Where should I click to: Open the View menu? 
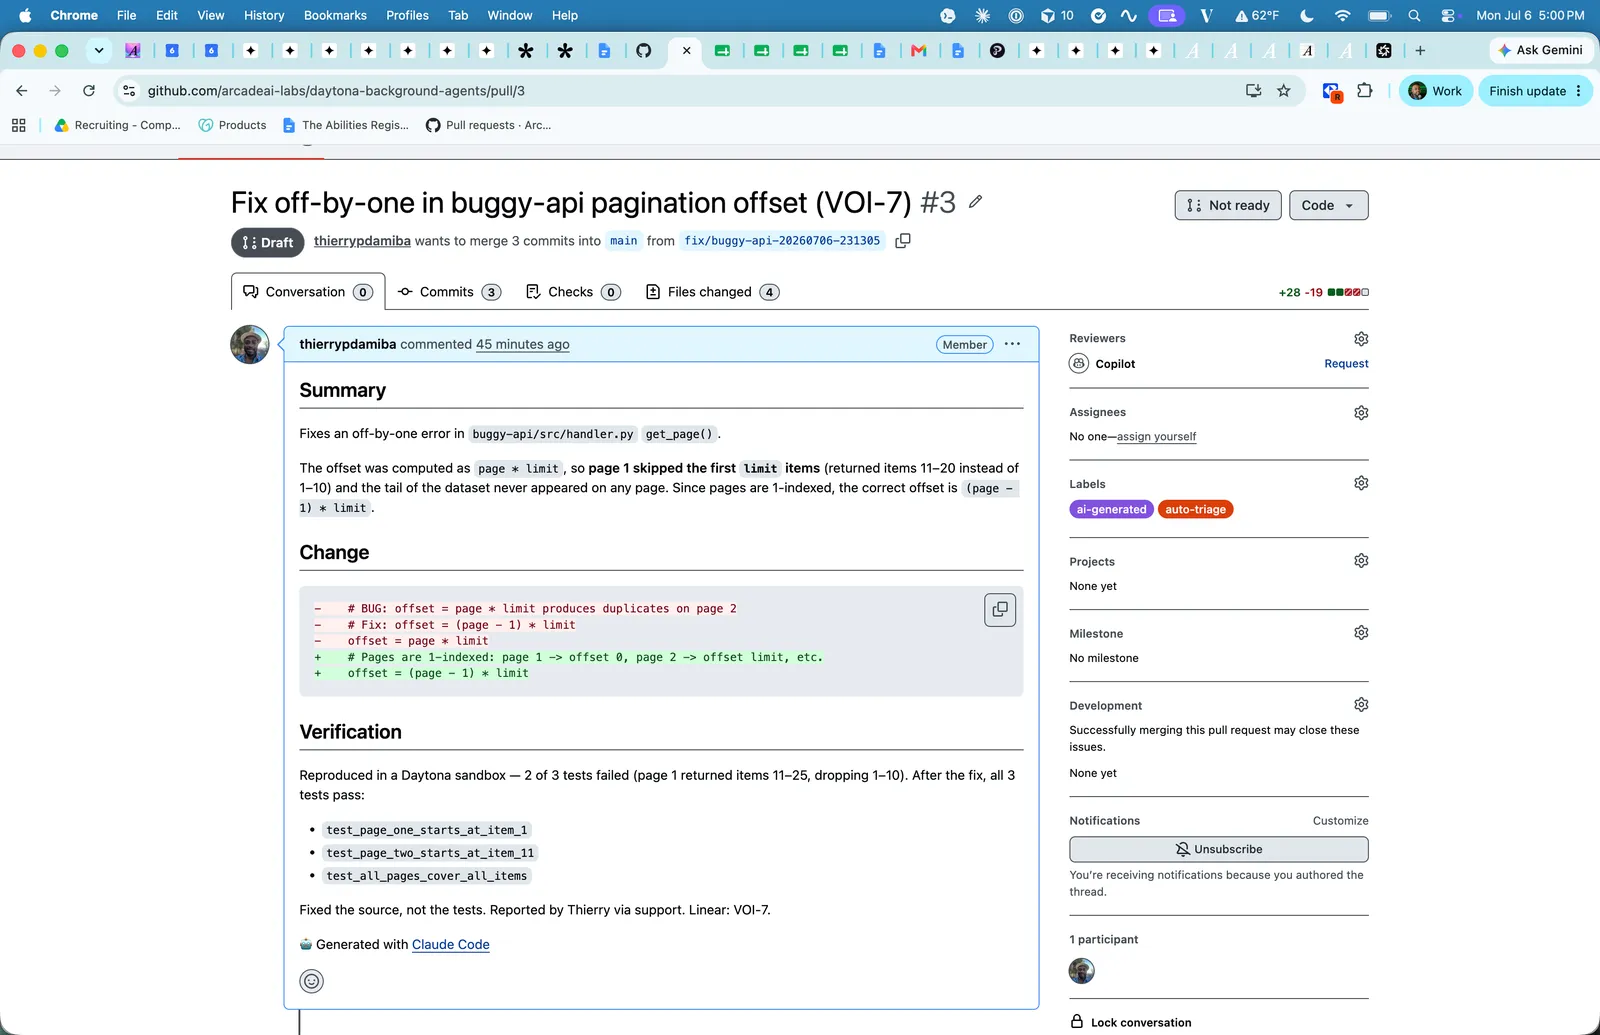coord(210,15)
